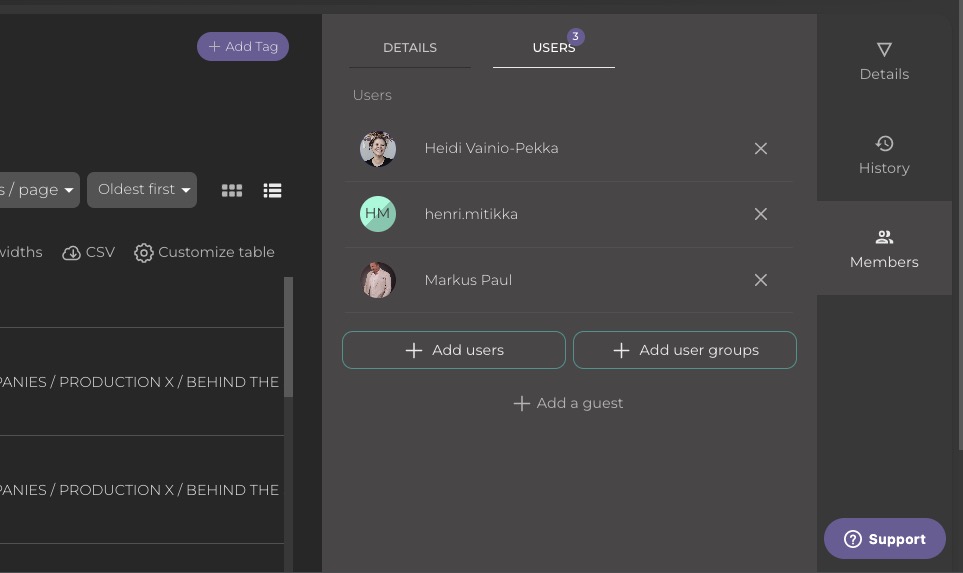Open the History sidebar panel
Viewport: 963px width, 573px height.
[884, 155]
